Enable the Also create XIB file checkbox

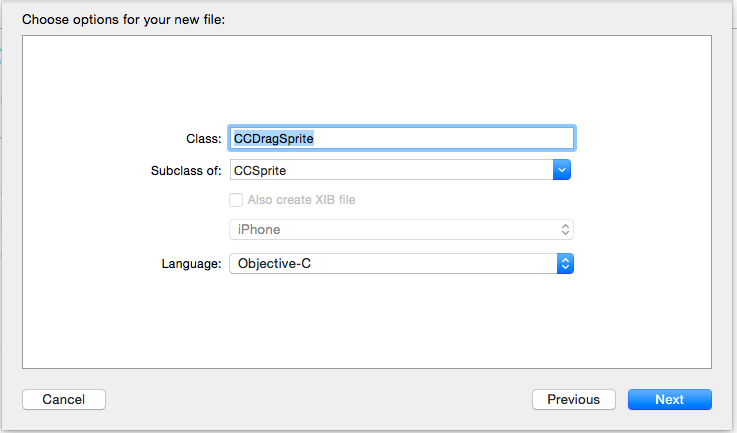click(x=236, y=200)
